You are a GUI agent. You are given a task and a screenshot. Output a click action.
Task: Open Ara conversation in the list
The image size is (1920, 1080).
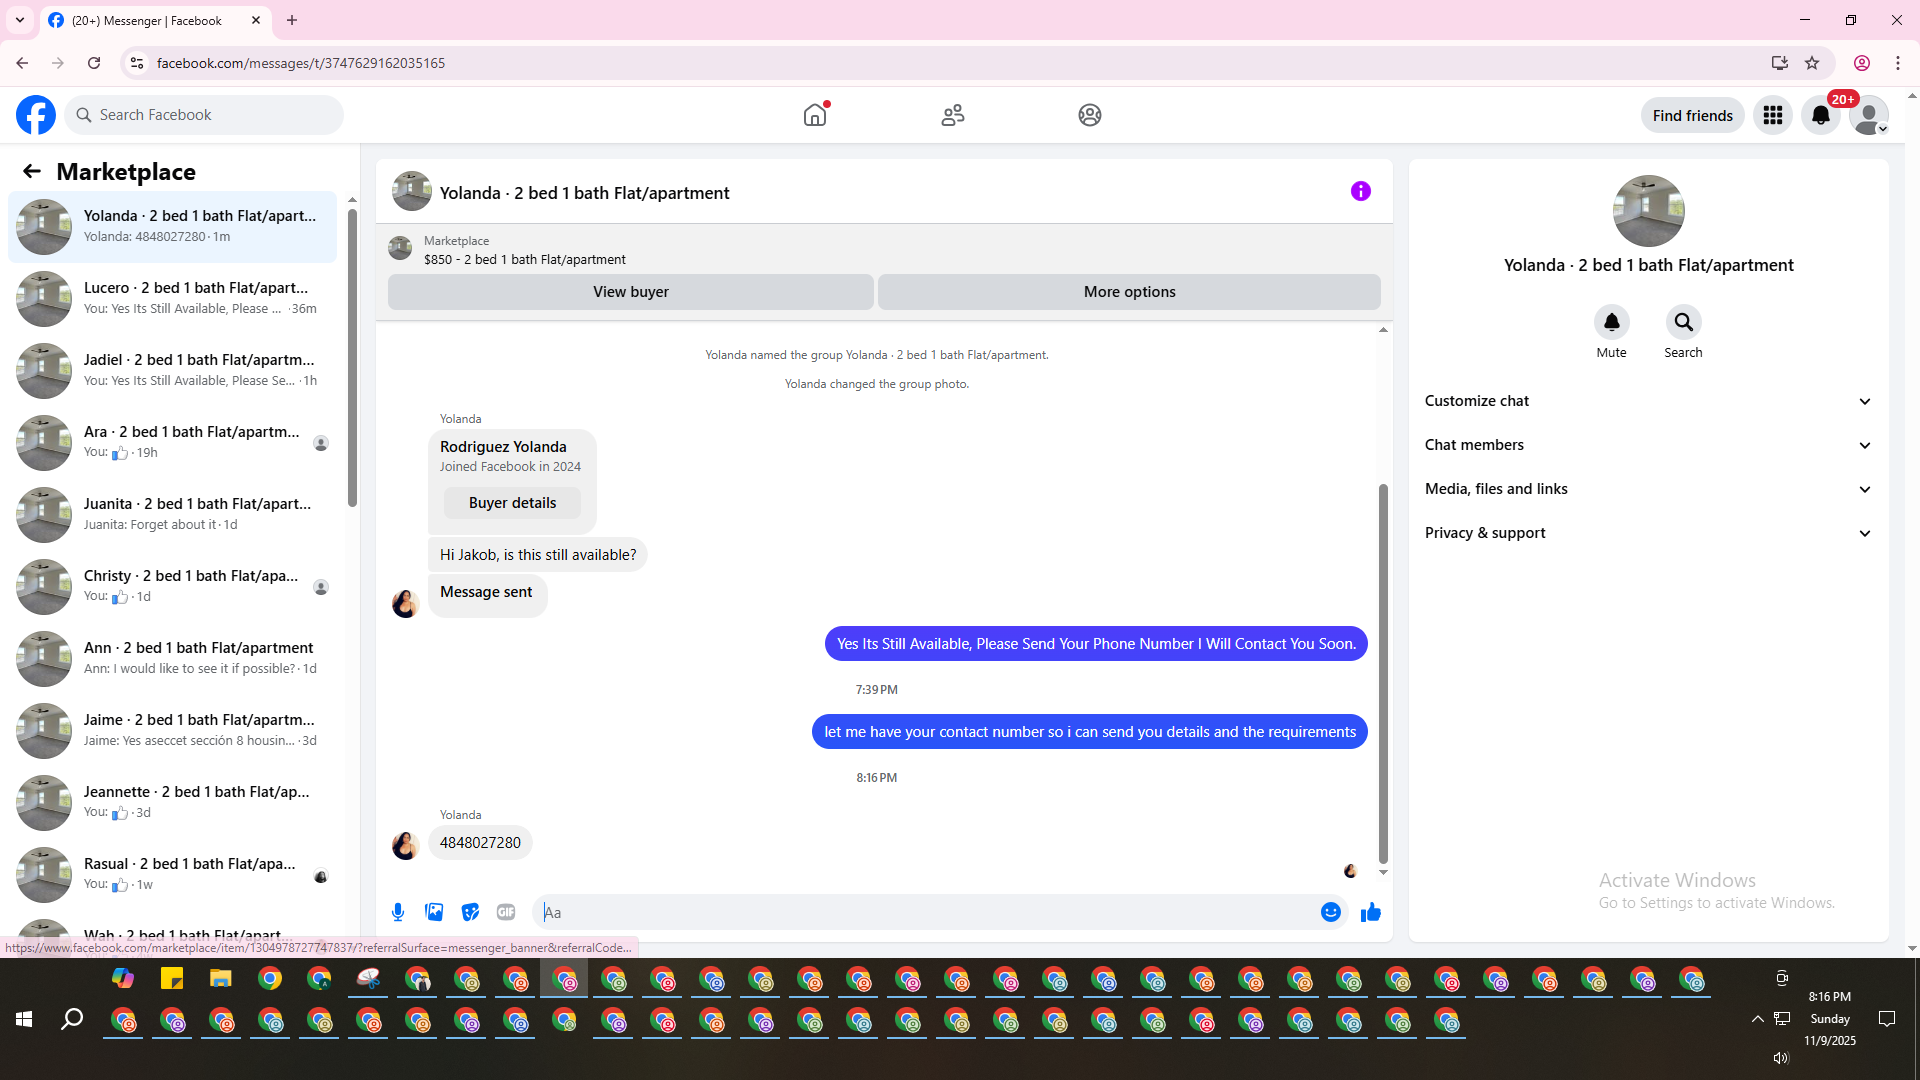point(172,442)
